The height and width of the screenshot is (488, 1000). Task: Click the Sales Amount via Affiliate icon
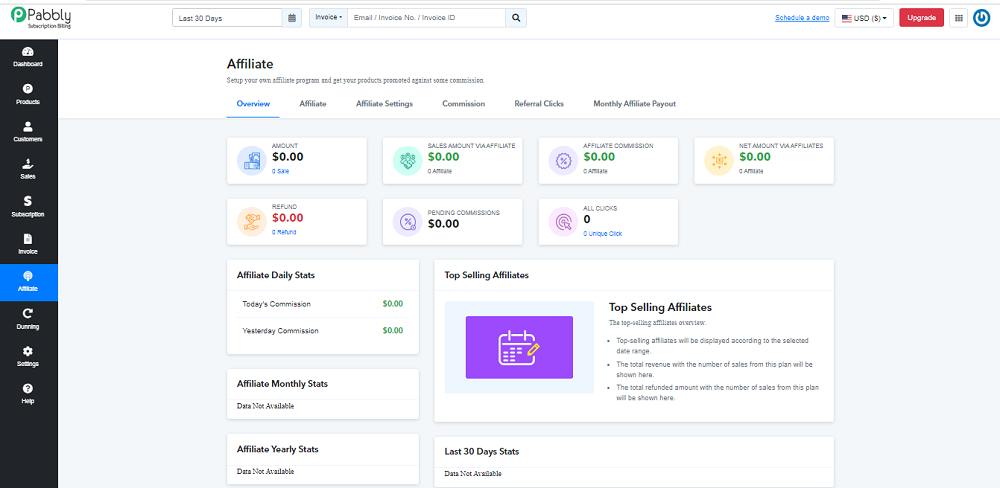pyautogui.click(x=407, y=161)
